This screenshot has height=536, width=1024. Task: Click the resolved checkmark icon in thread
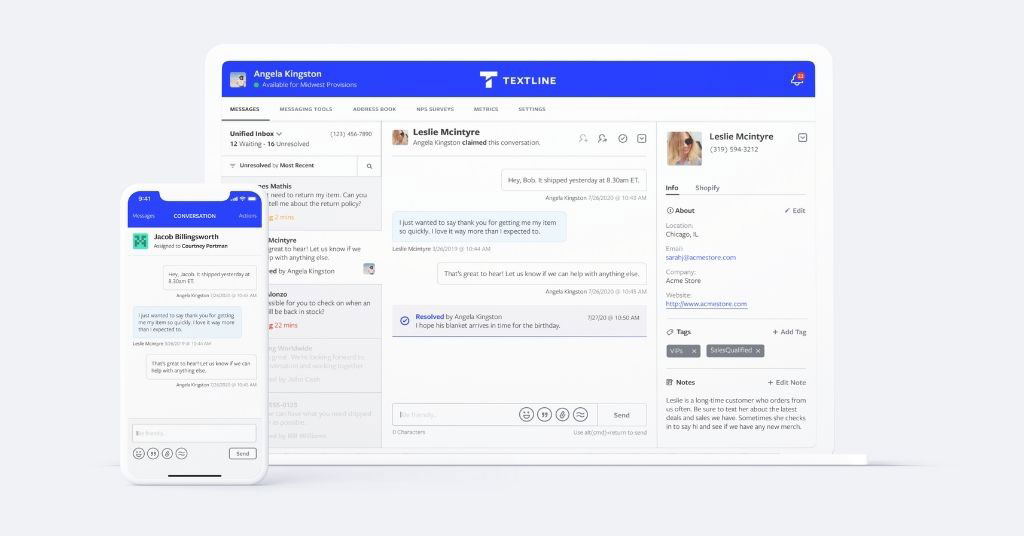click(x=405, y=321)
